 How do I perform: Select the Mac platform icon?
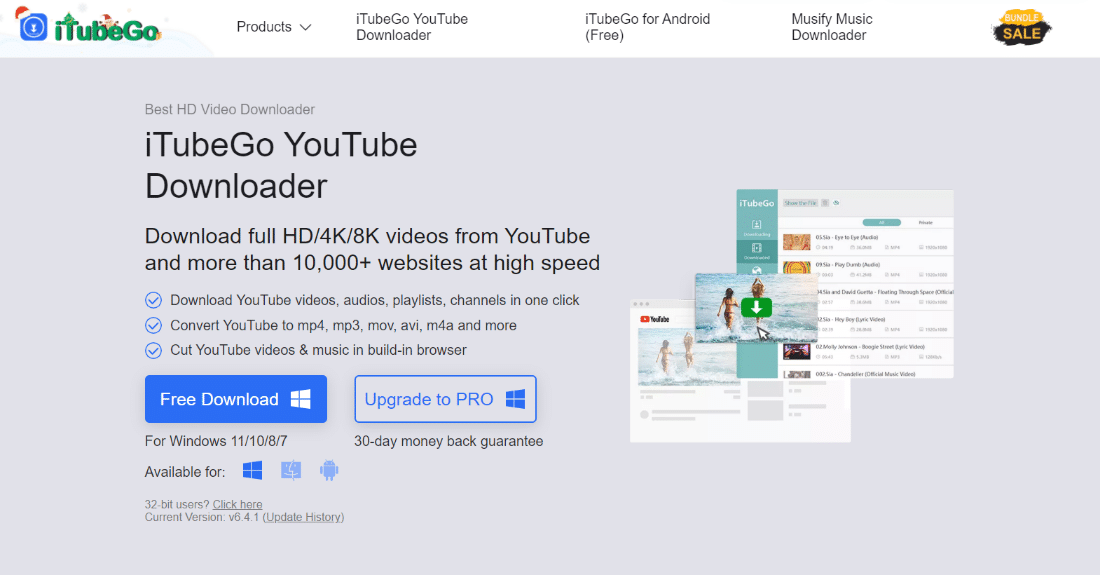click(291, 471)
